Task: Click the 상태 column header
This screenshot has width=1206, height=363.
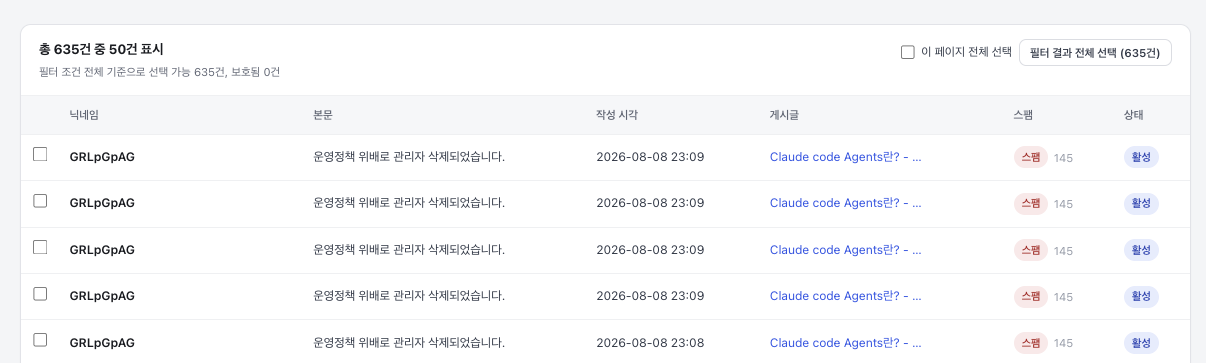Action: coord(1134,115)
